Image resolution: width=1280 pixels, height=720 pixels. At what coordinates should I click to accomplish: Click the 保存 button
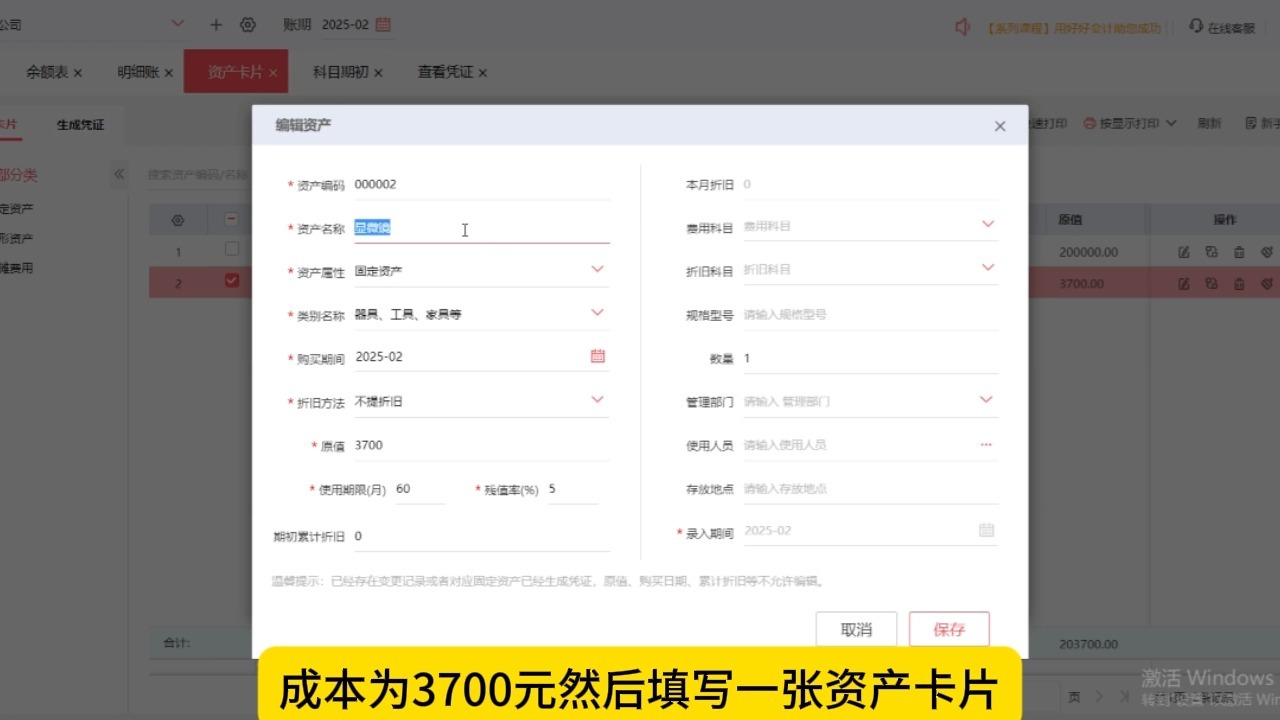948,629
